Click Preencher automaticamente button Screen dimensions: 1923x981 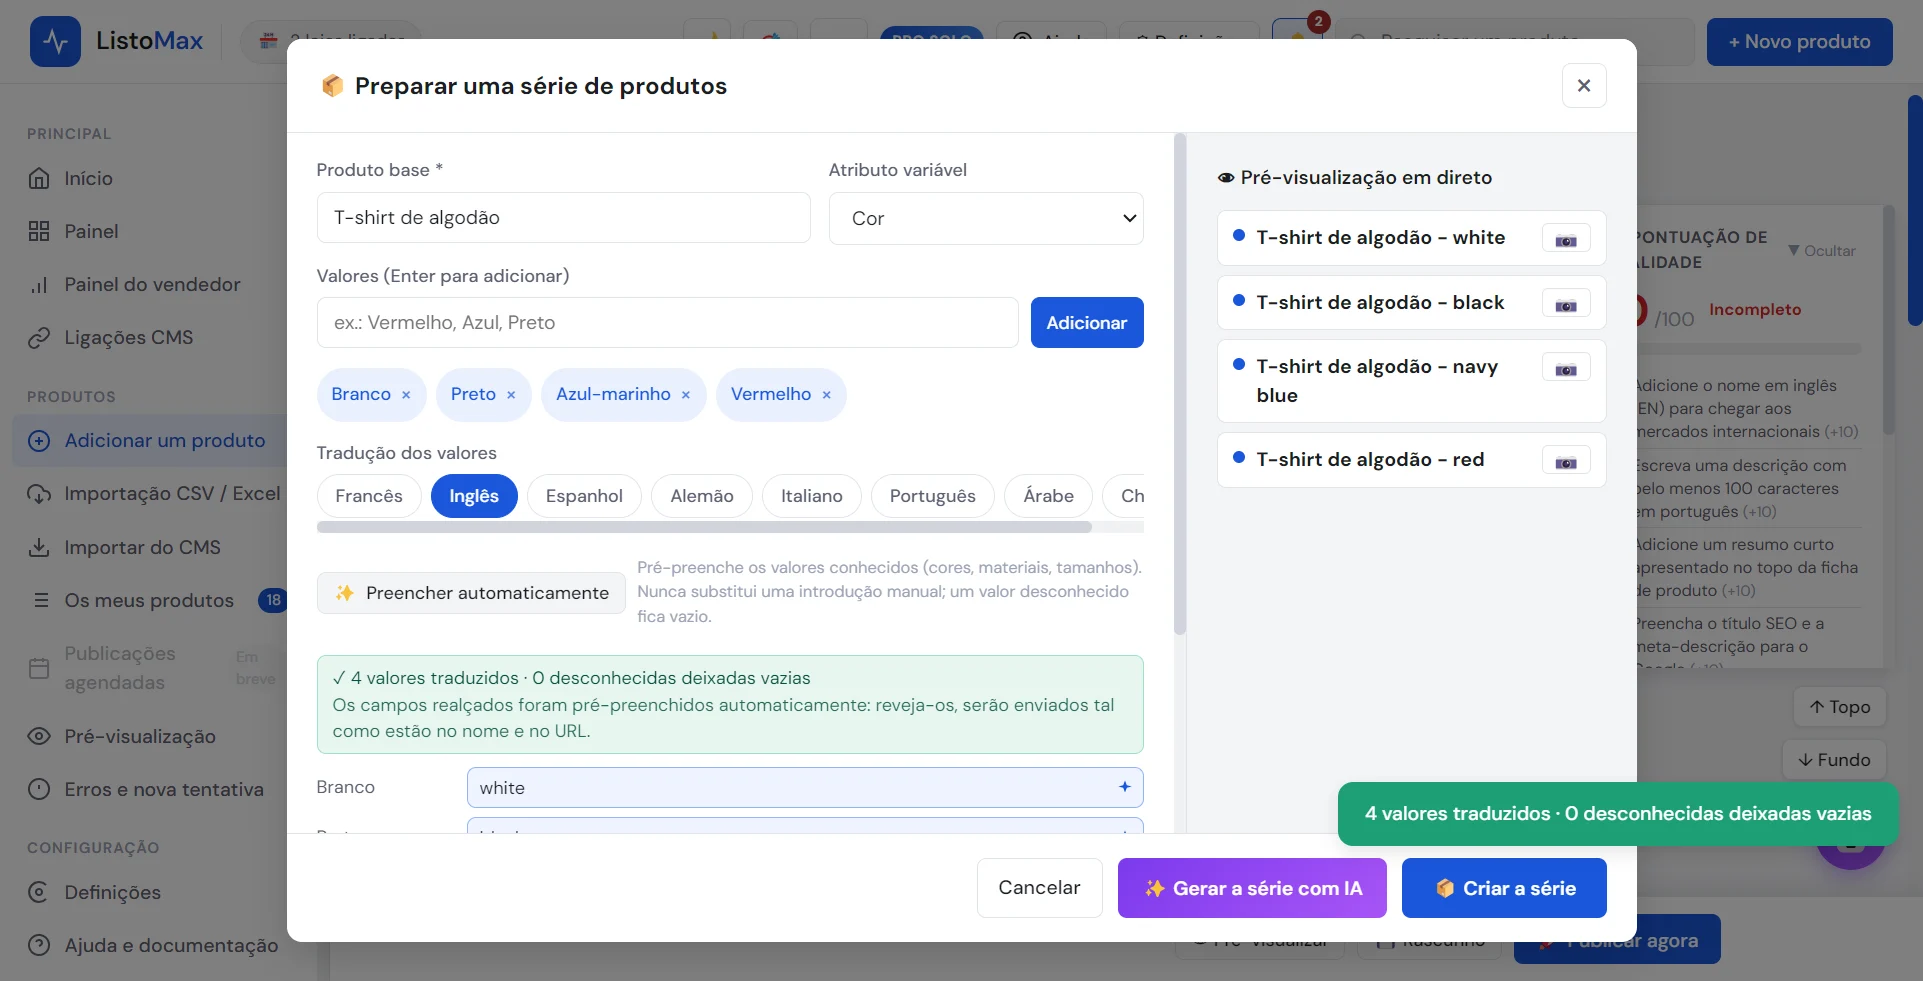click(471, 593)
